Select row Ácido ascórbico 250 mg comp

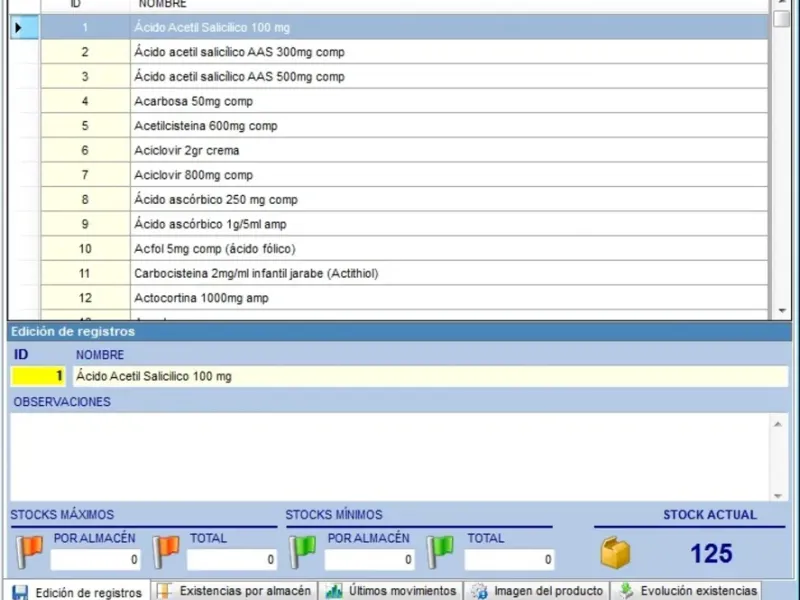[x=449, y=199]
